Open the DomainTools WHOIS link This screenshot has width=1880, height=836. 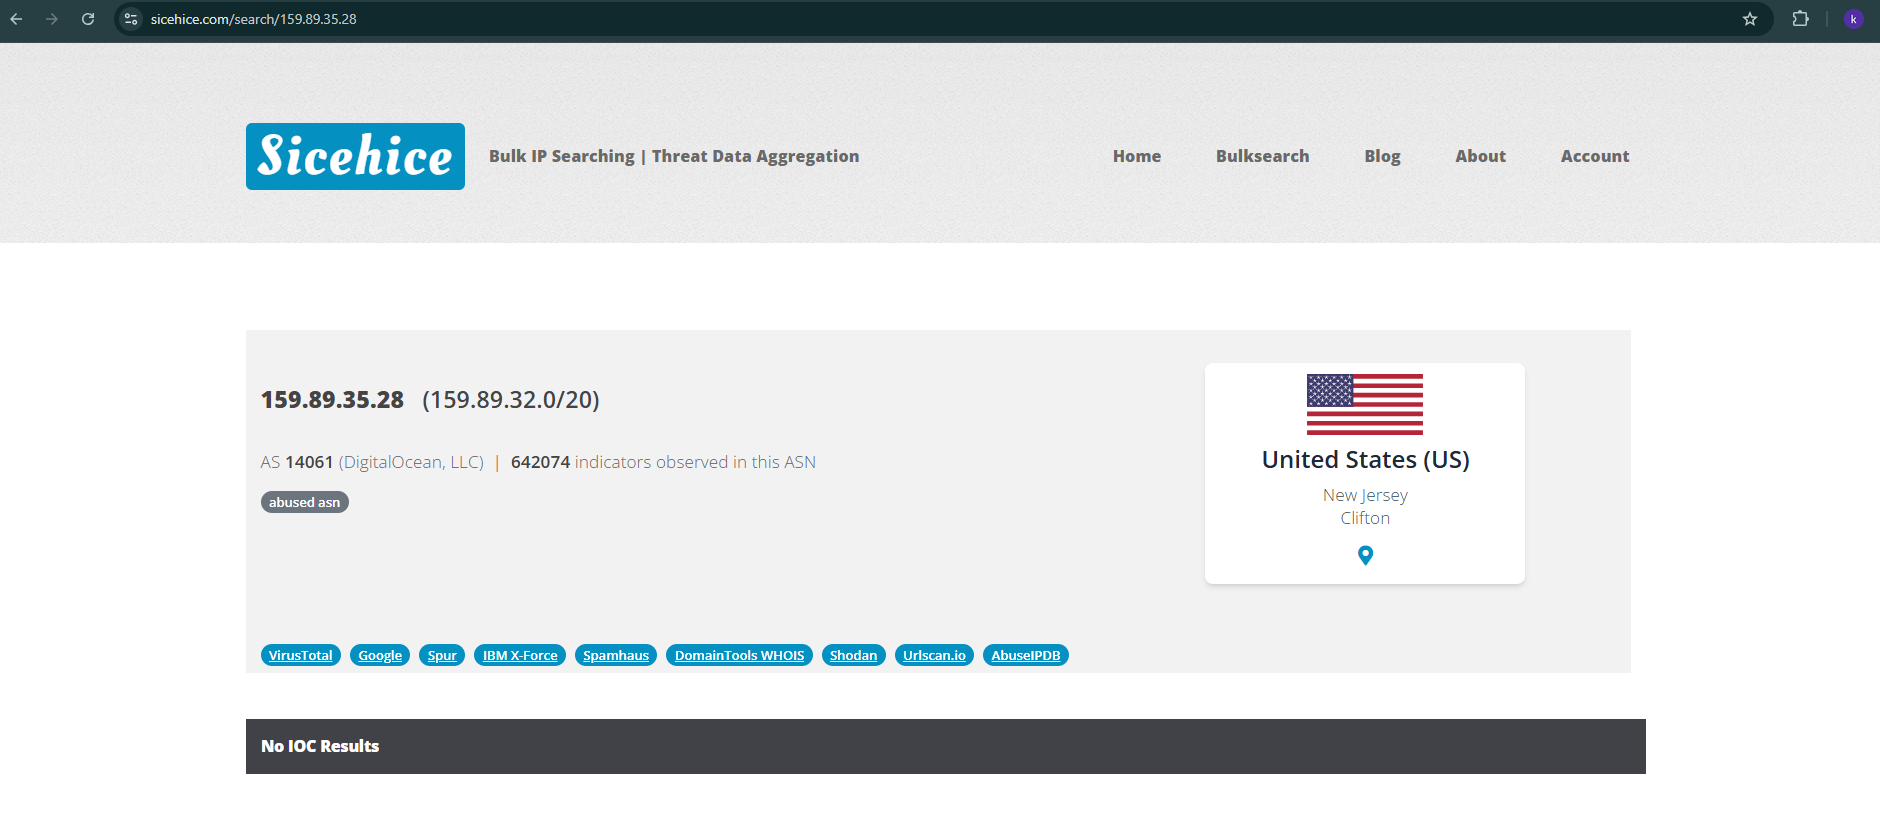(x=739, y=655)
